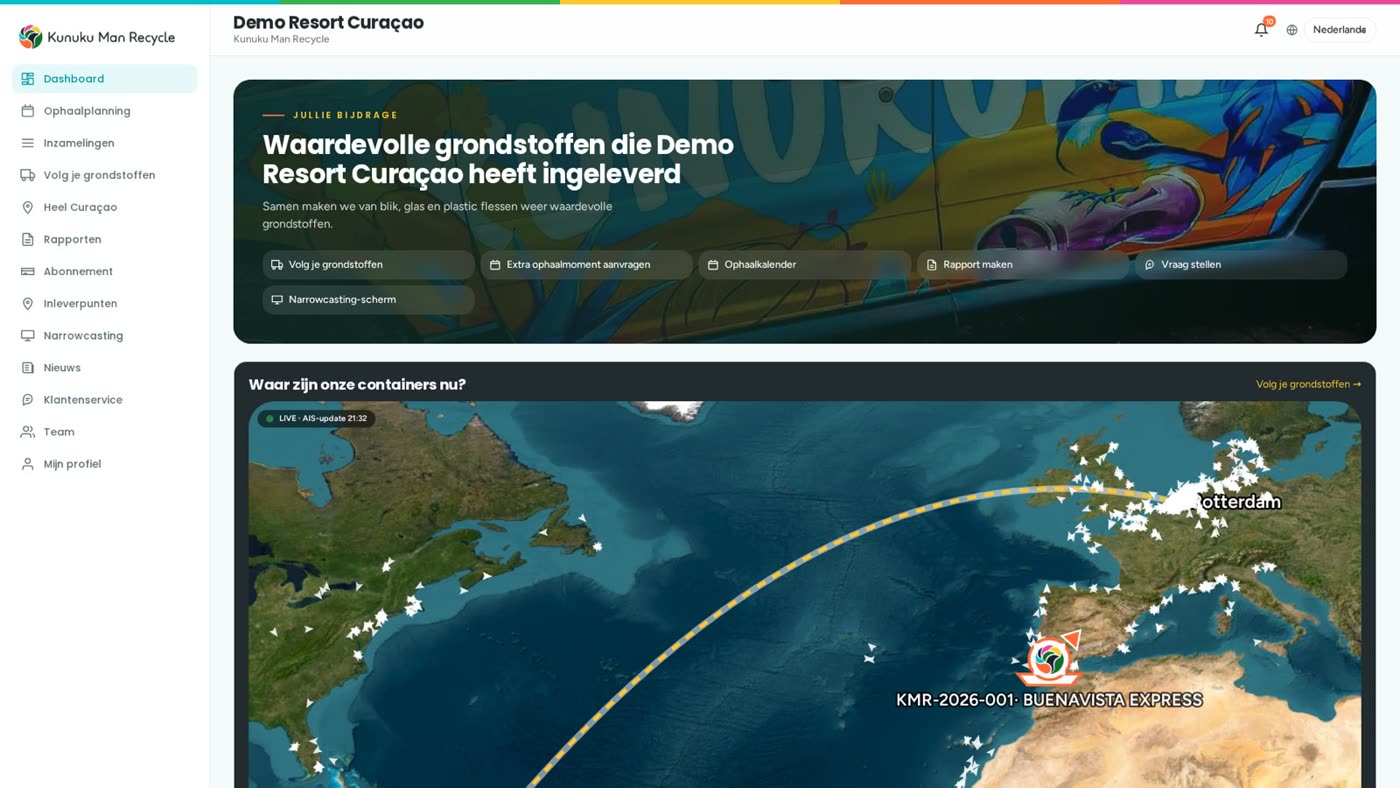Open the Ophaalkalender button
This screenshot has width=1400, height=788.
(x=804, y=265)
